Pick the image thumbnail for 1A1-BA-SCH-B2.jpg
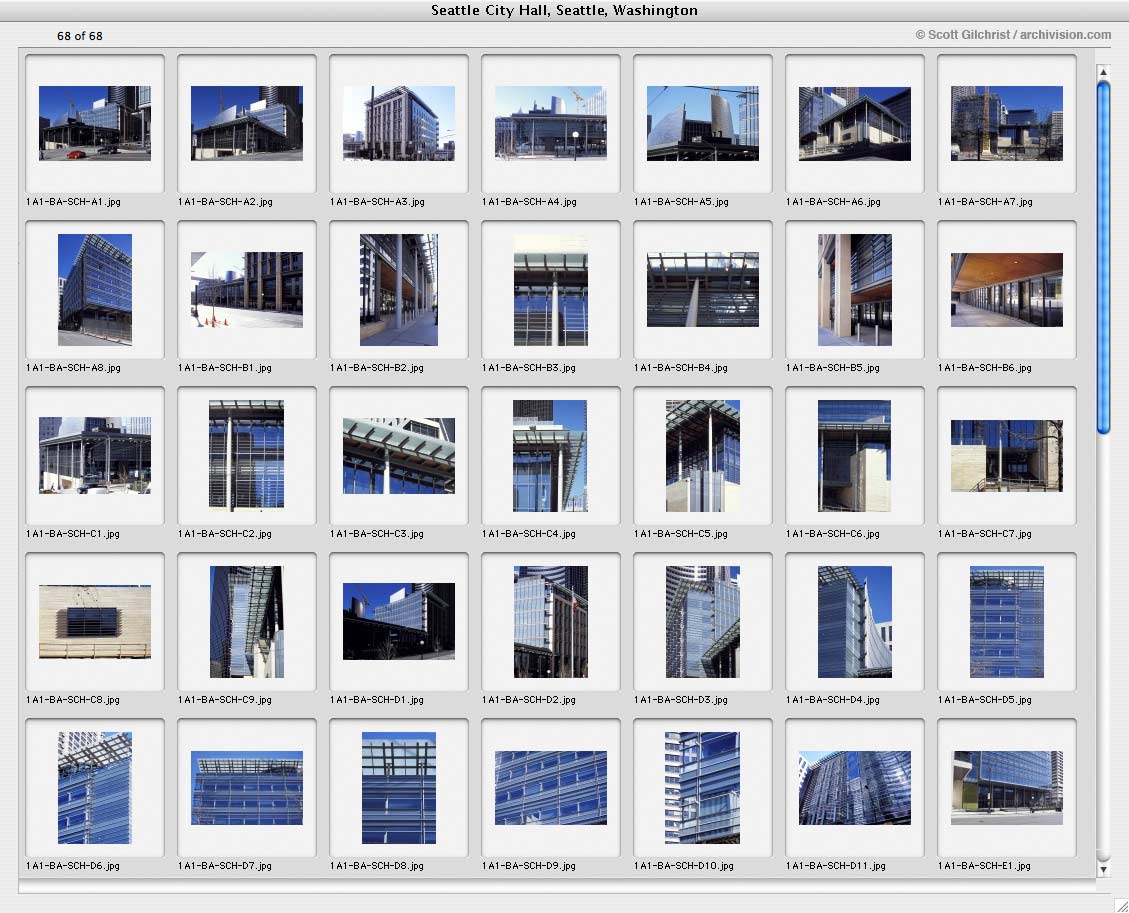The height and width of the screenshot is (913, 1129). coord(399,289)
